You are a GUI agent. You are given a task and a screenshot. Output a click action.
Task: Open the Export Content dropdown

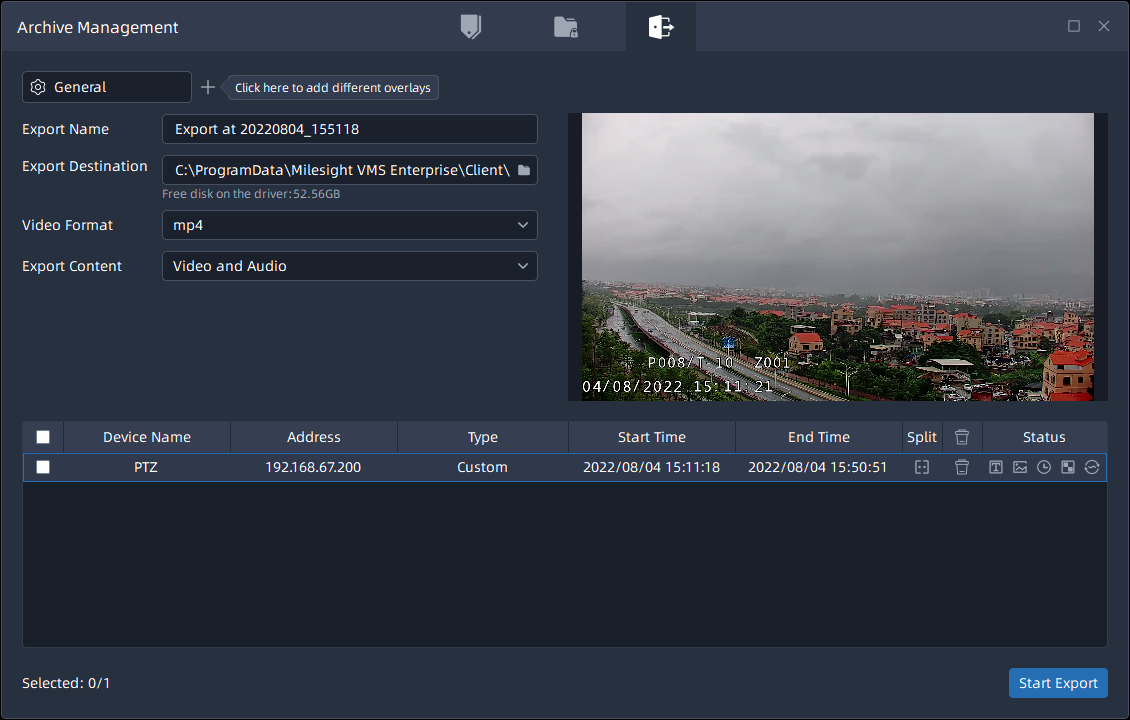(349, 266)
